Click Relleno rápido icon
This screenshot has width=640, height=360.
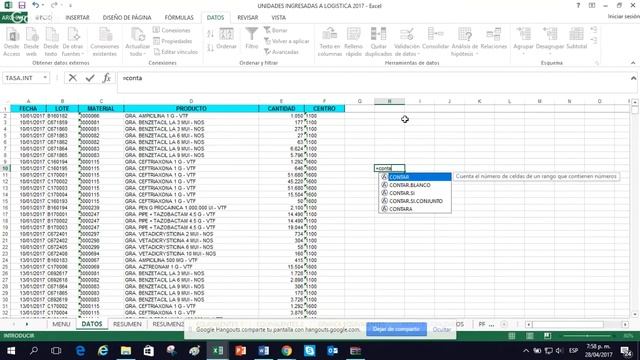tap(353, 42)
